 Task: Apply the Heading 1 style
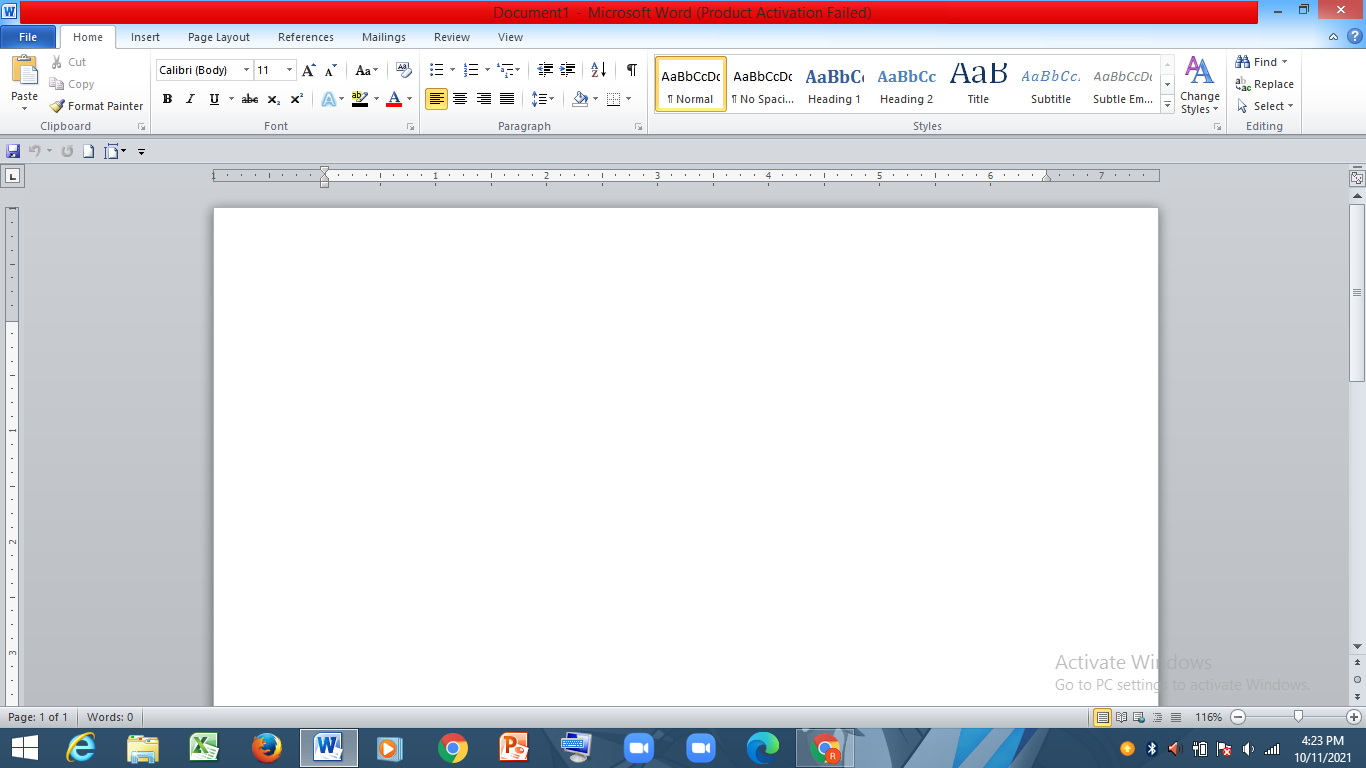click(834, 84)
